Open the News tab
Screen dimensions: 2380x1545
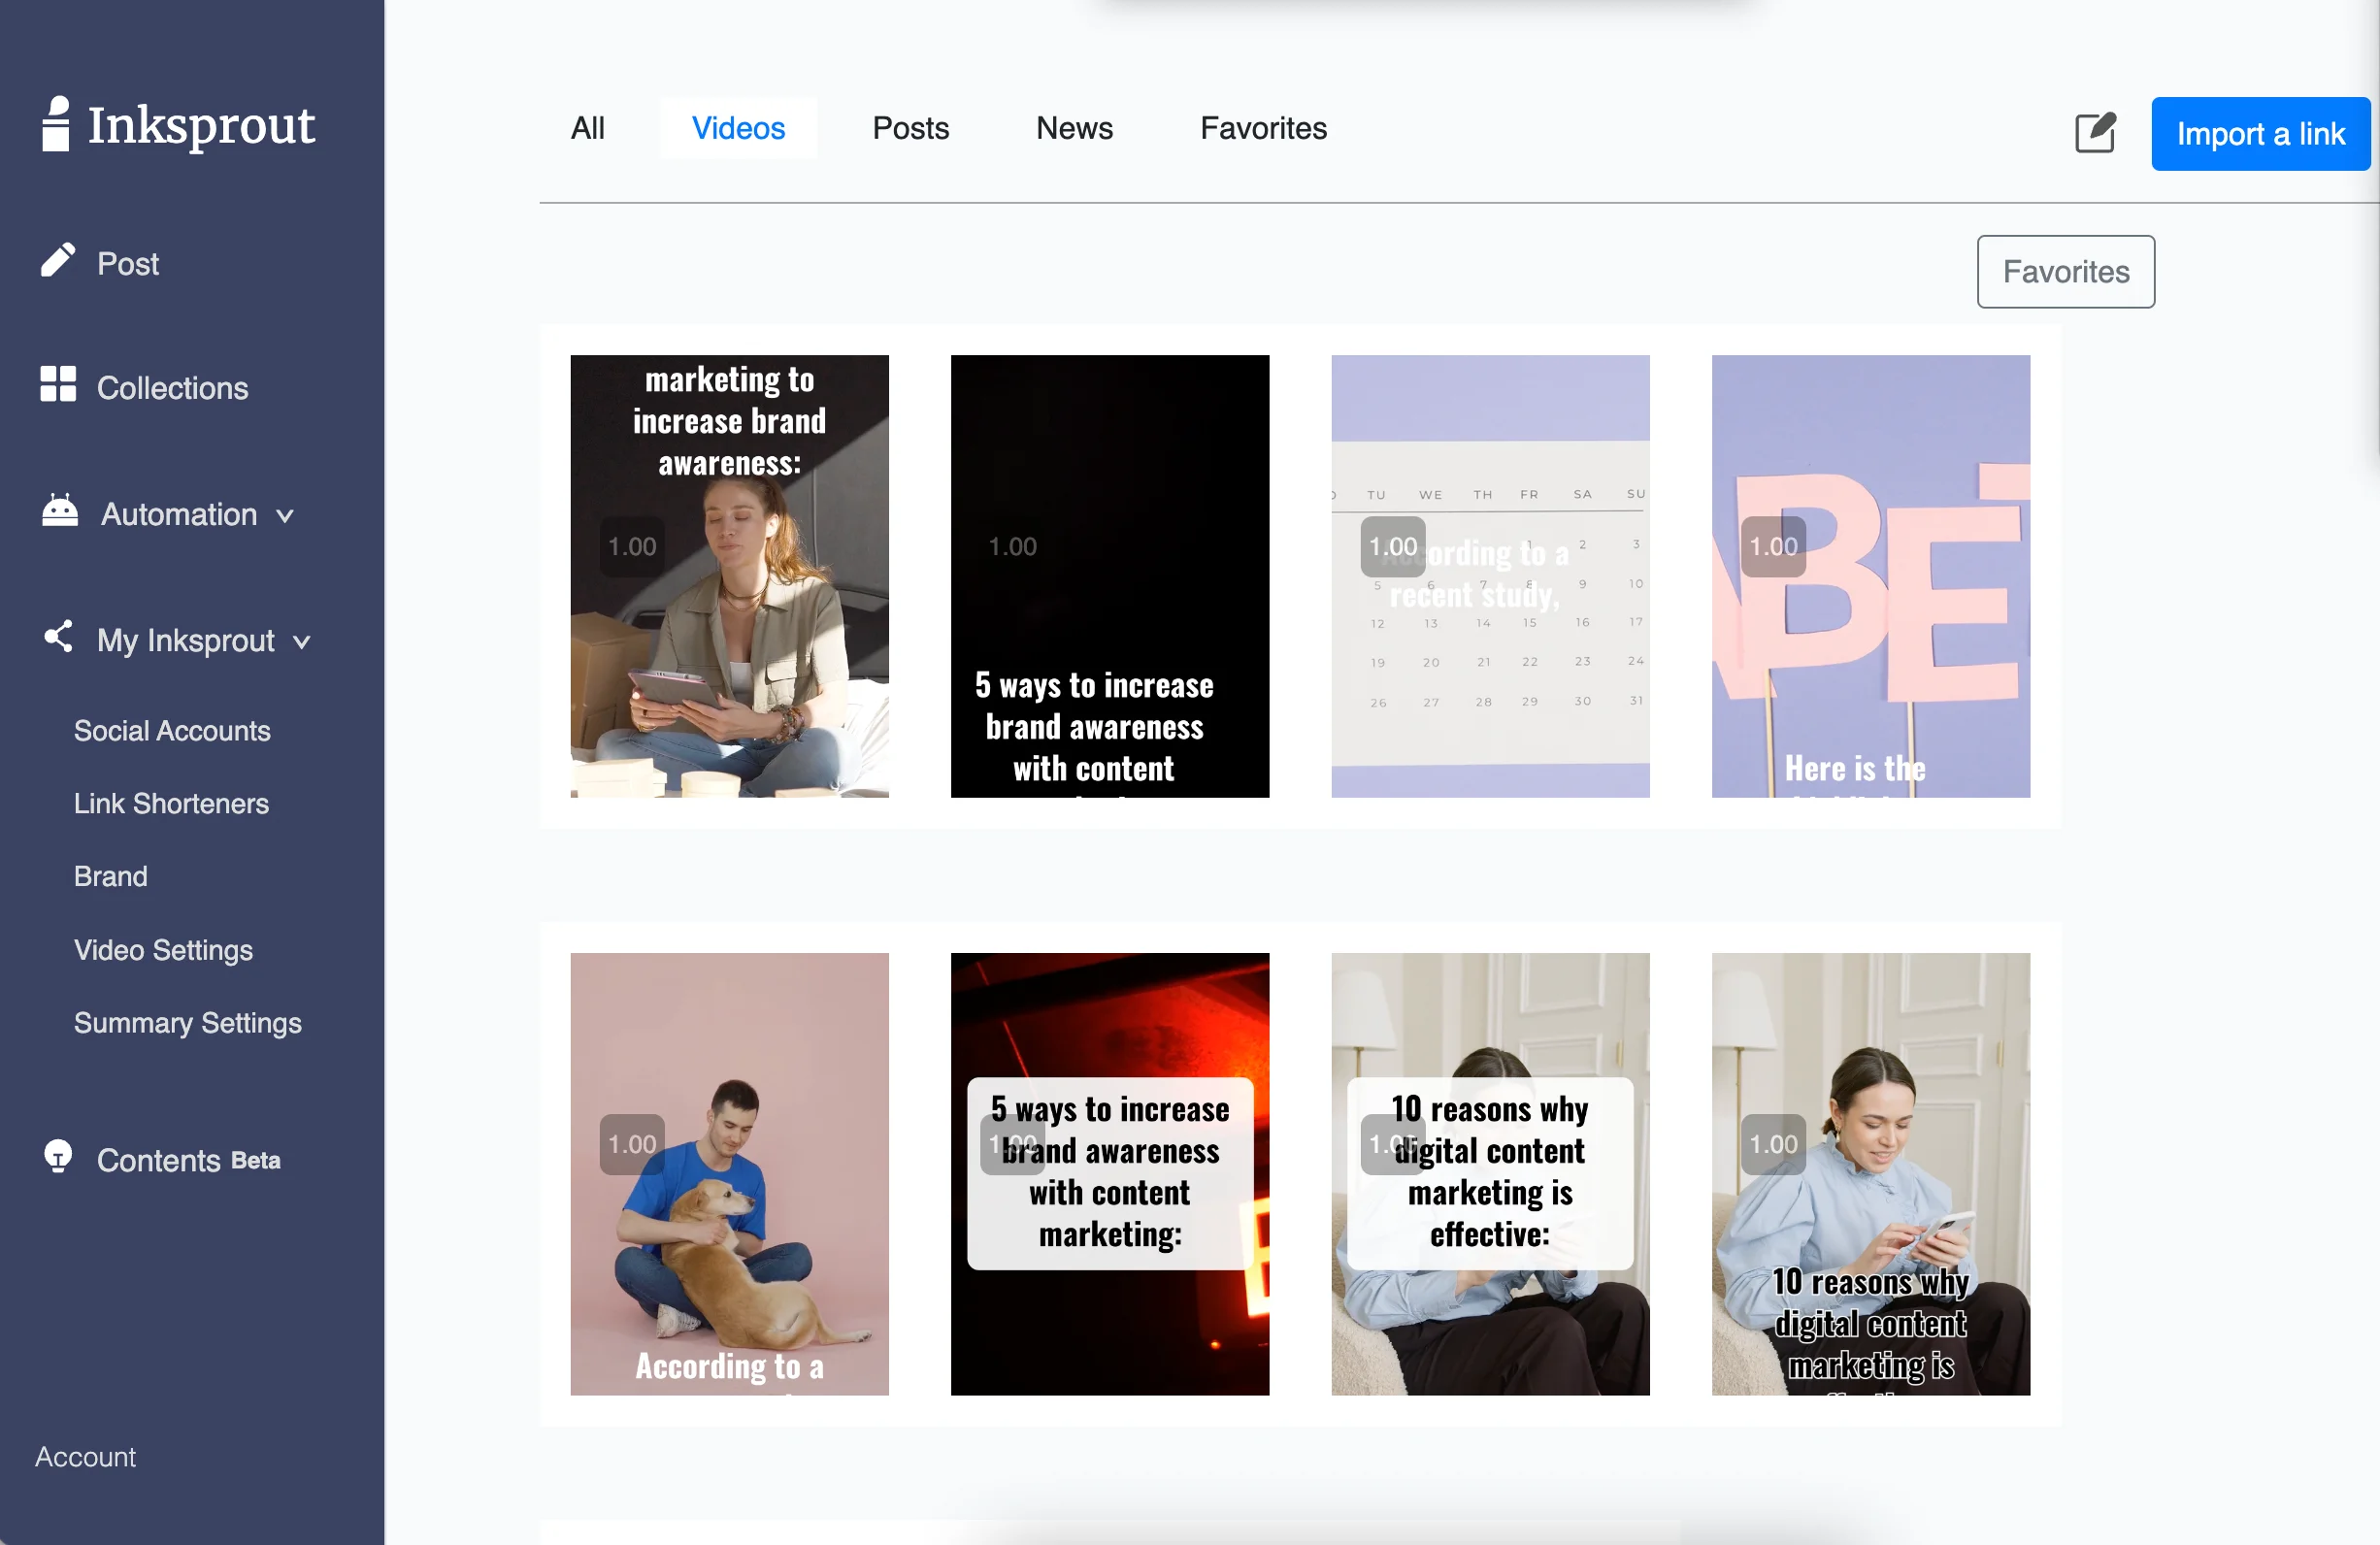click(x=1074, y=128)
